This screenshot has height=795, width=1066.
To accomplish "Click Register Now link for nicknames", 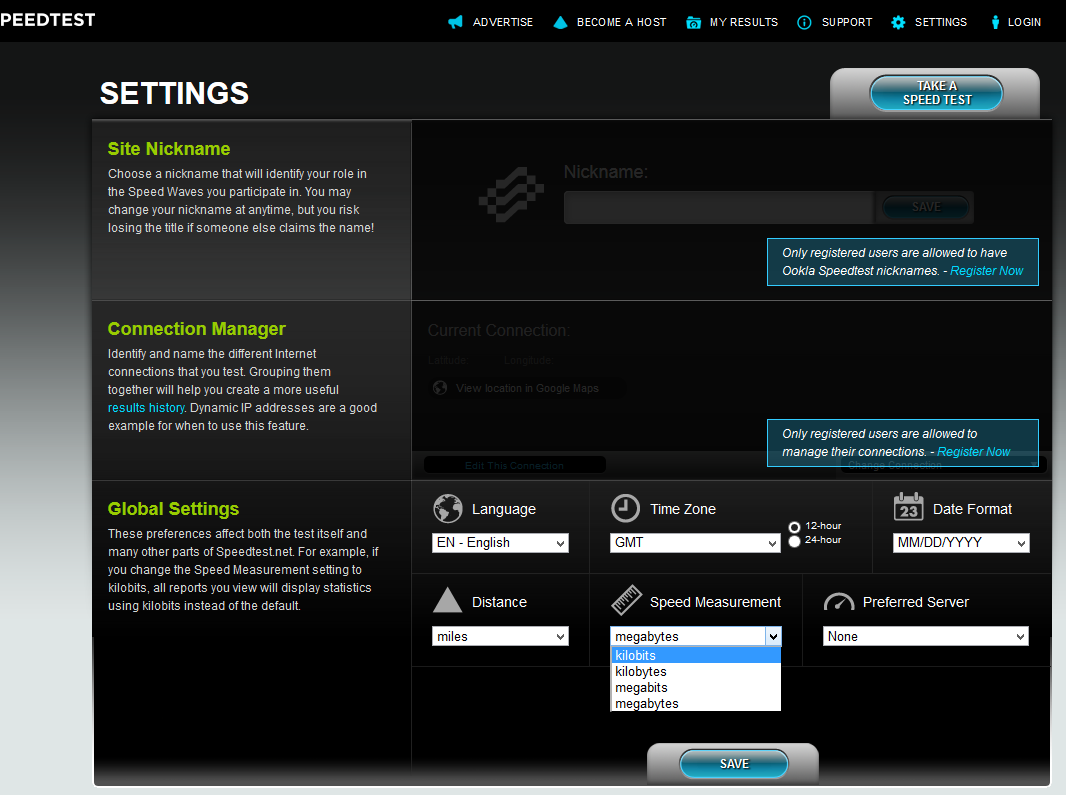I will coord(986,271).
